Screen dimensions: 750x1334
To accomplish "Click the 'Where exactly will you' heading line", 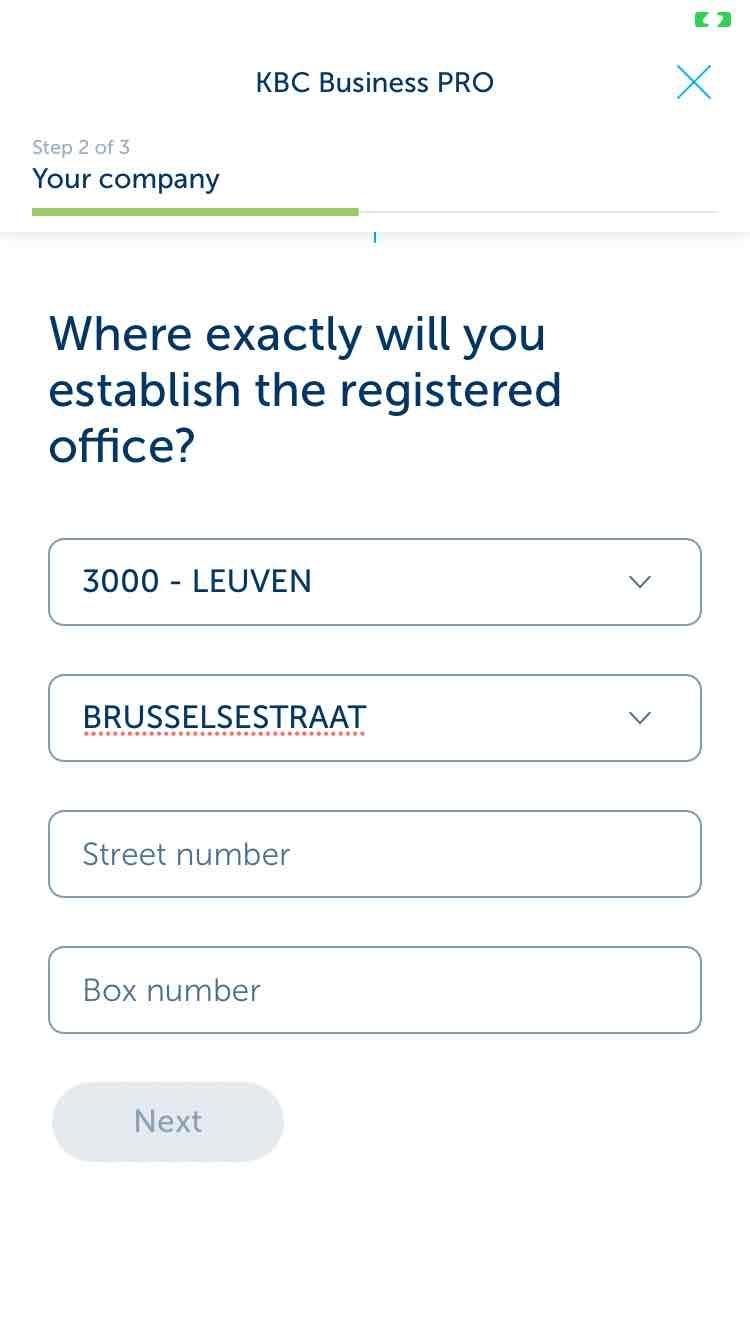I will [297, 334].
